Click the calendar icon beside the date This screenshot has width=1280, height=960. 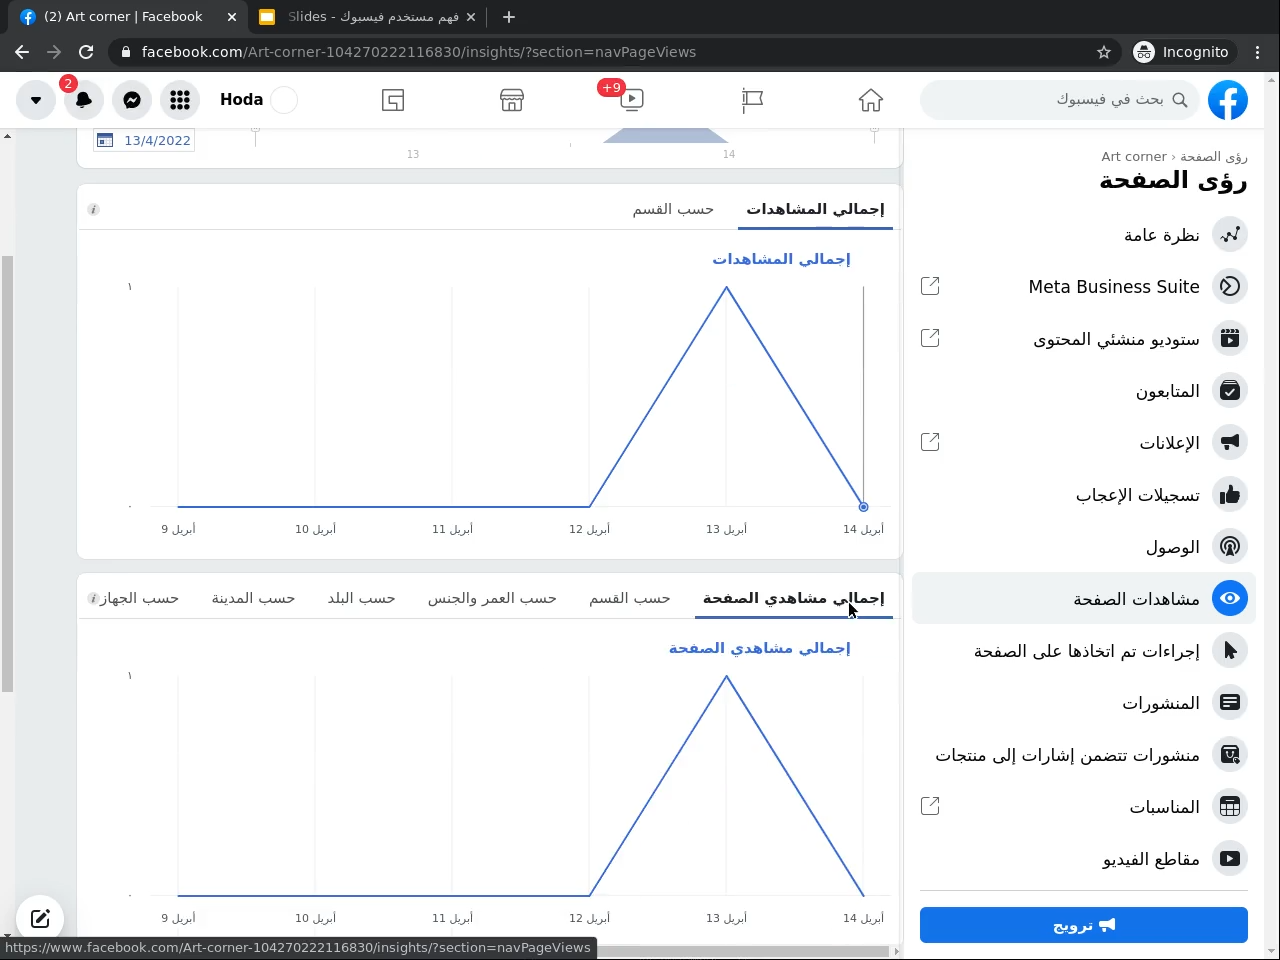point(105,140)
